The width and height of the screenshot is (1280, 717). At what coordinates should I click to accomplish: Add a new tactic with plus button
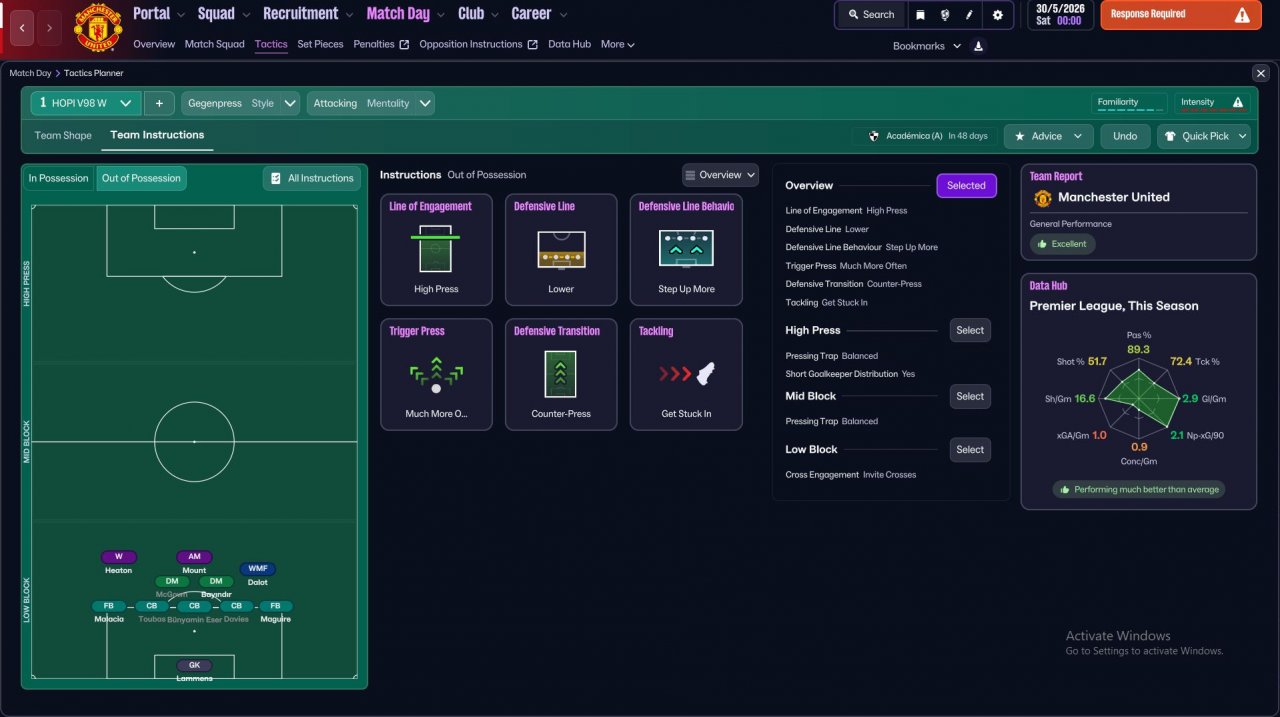[159, 103]
